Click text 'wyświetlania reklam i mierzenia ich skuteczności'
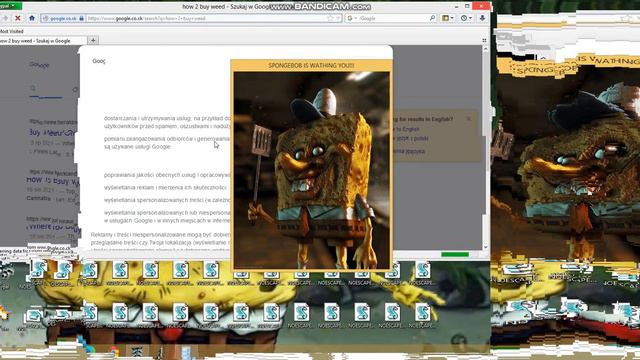 [165, 188]
